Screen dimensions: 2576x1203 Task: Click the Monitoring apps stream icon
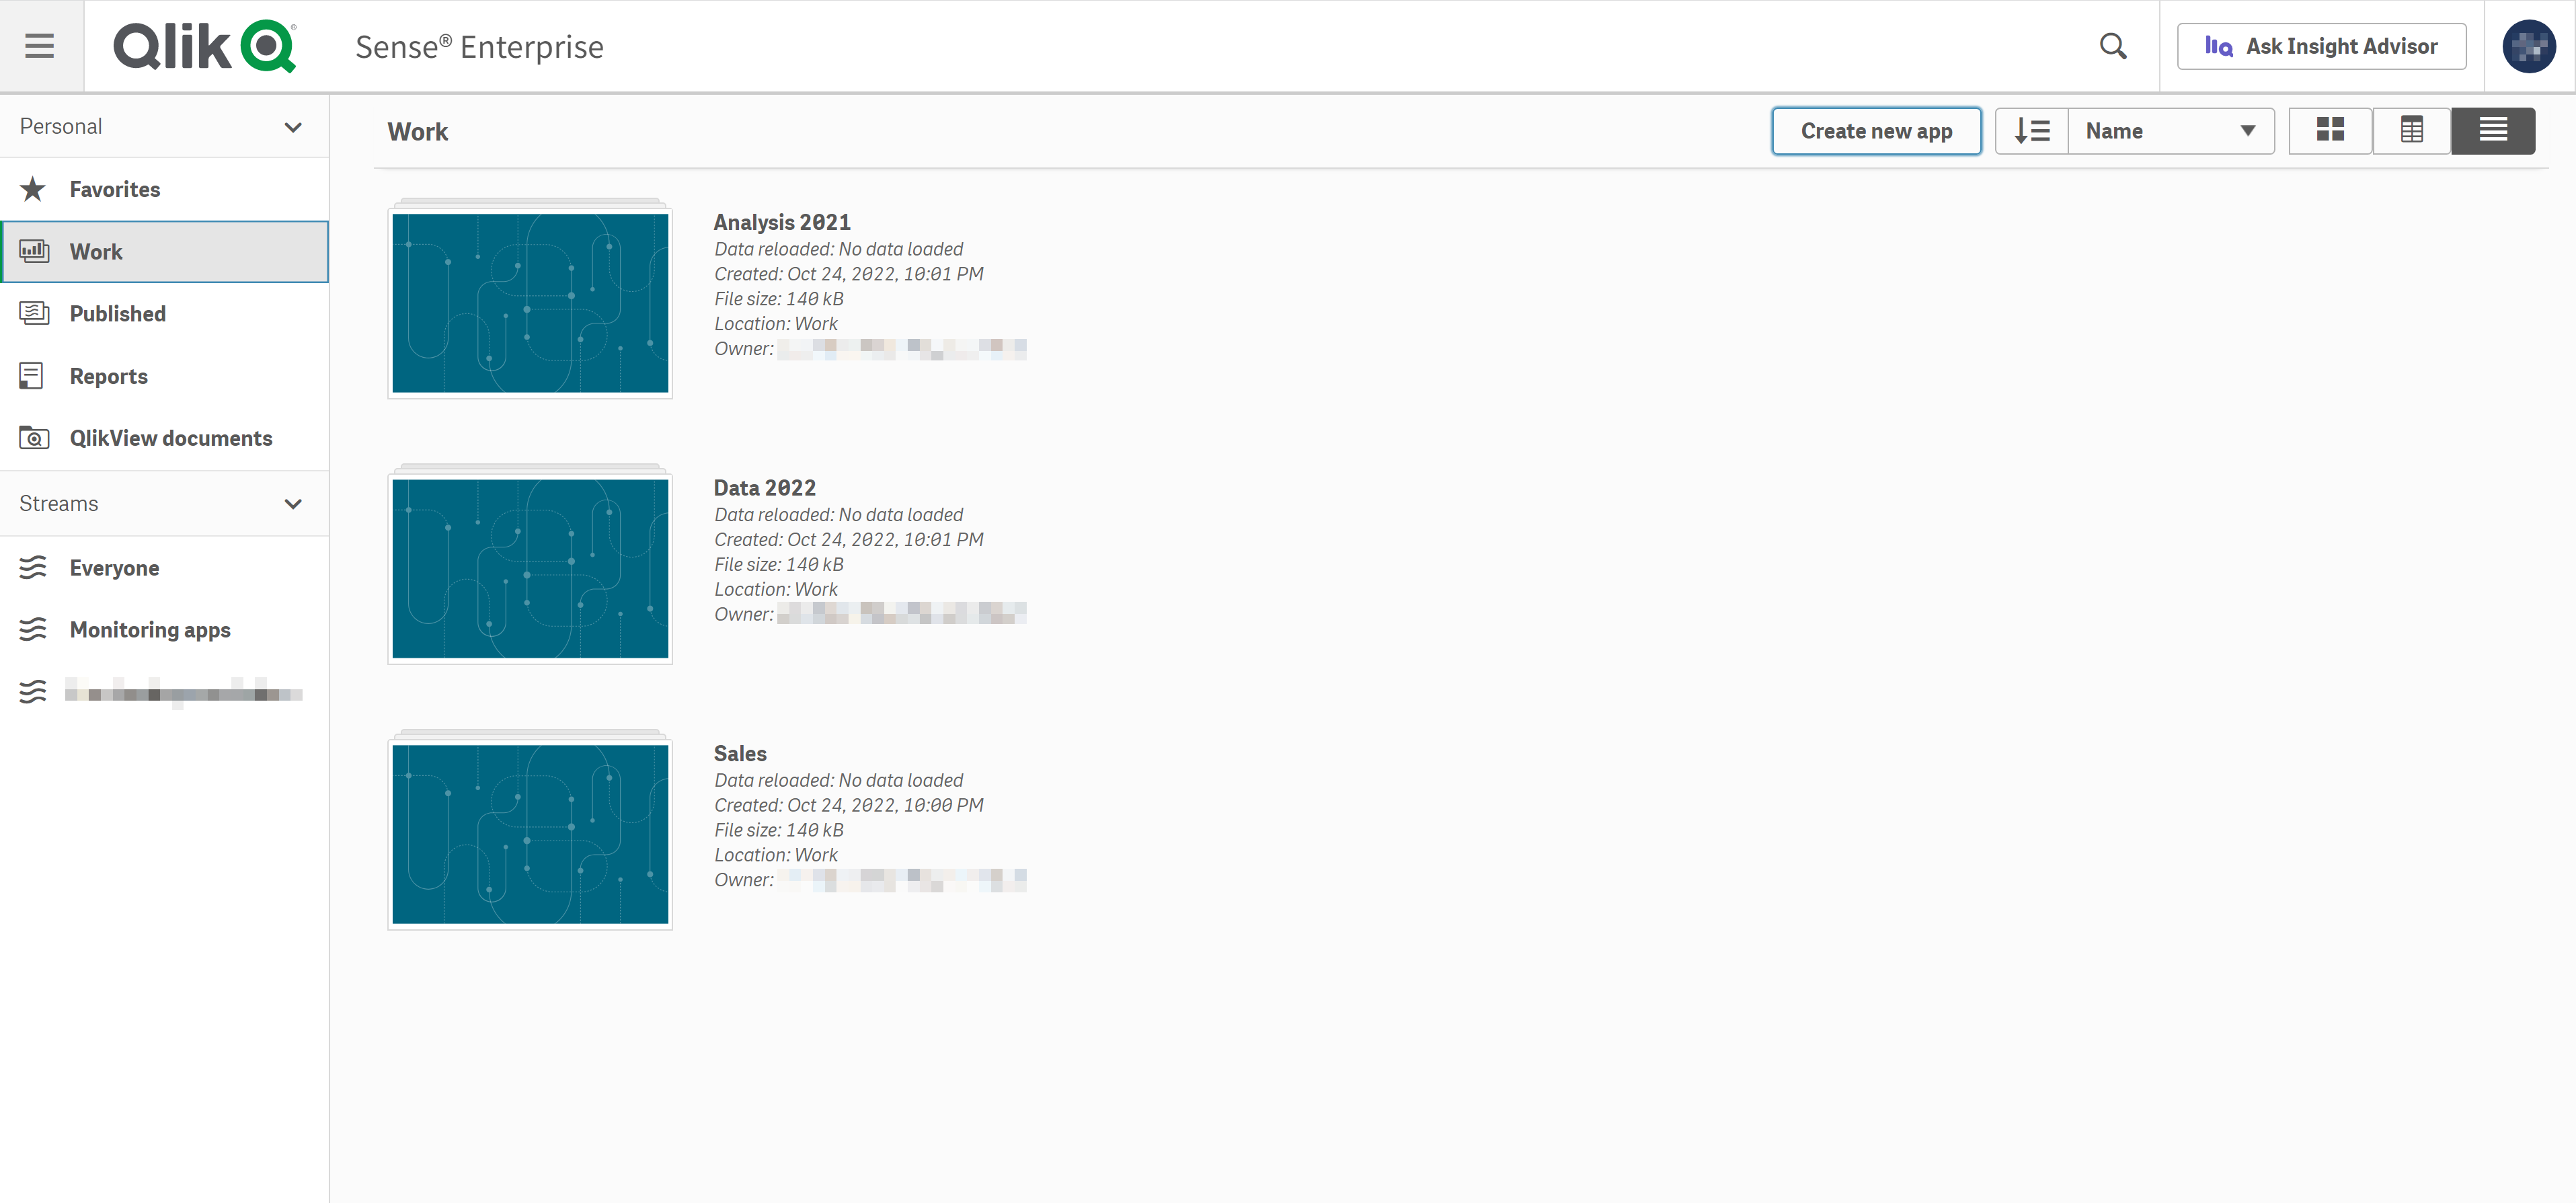click(x=33, y=629)
